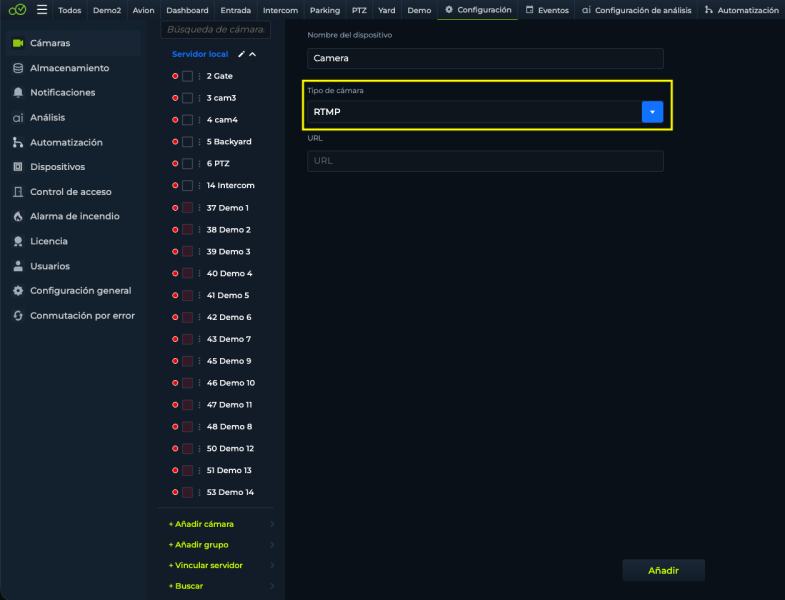The image size is (785, 600).
Task: Click into the URL input field
Action: [x=485, y=161]
